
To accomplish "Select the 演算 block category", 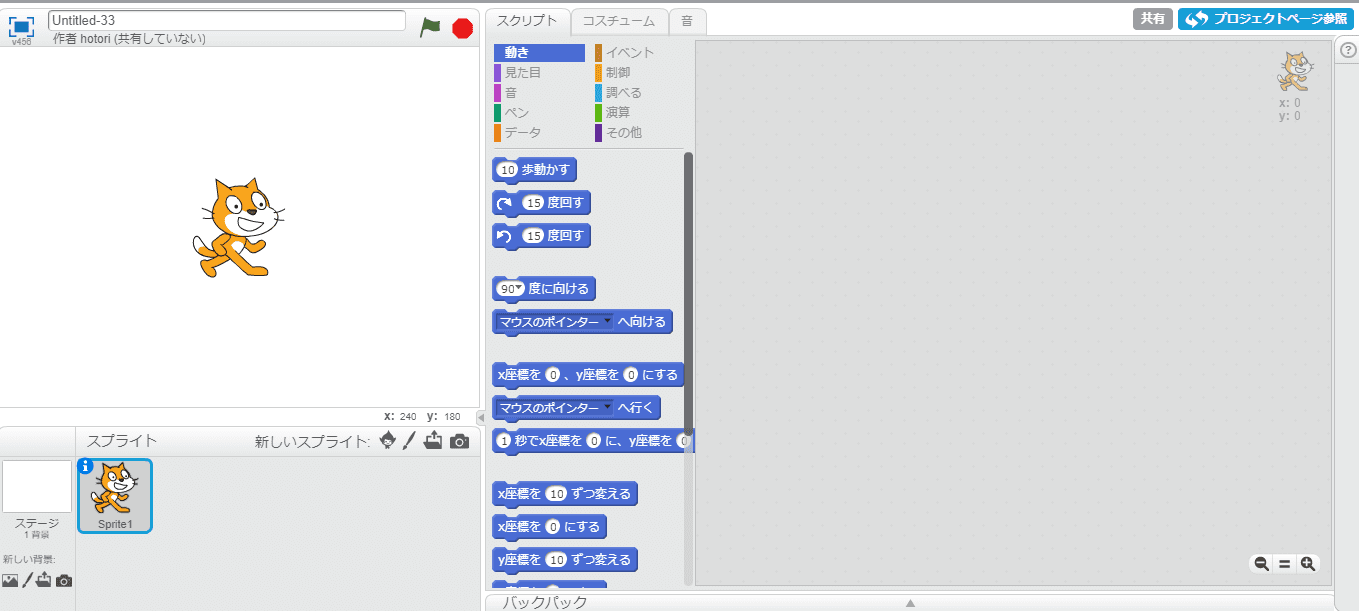I will coord(638,112).
